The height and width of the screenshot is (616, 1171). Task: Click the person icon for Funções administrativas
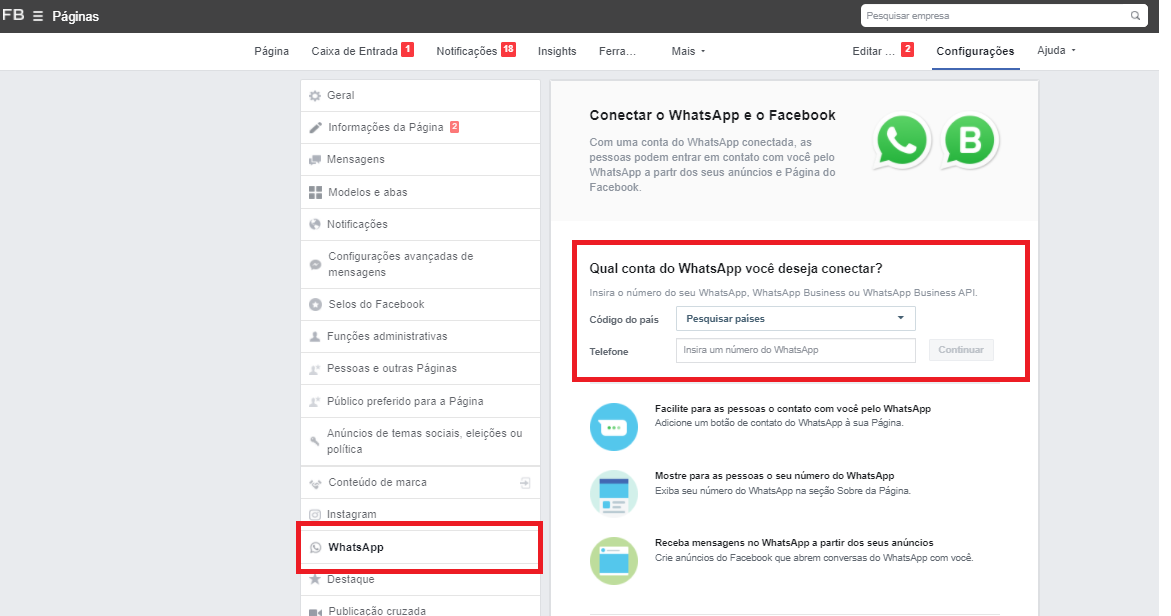click(x=315, y=337)
